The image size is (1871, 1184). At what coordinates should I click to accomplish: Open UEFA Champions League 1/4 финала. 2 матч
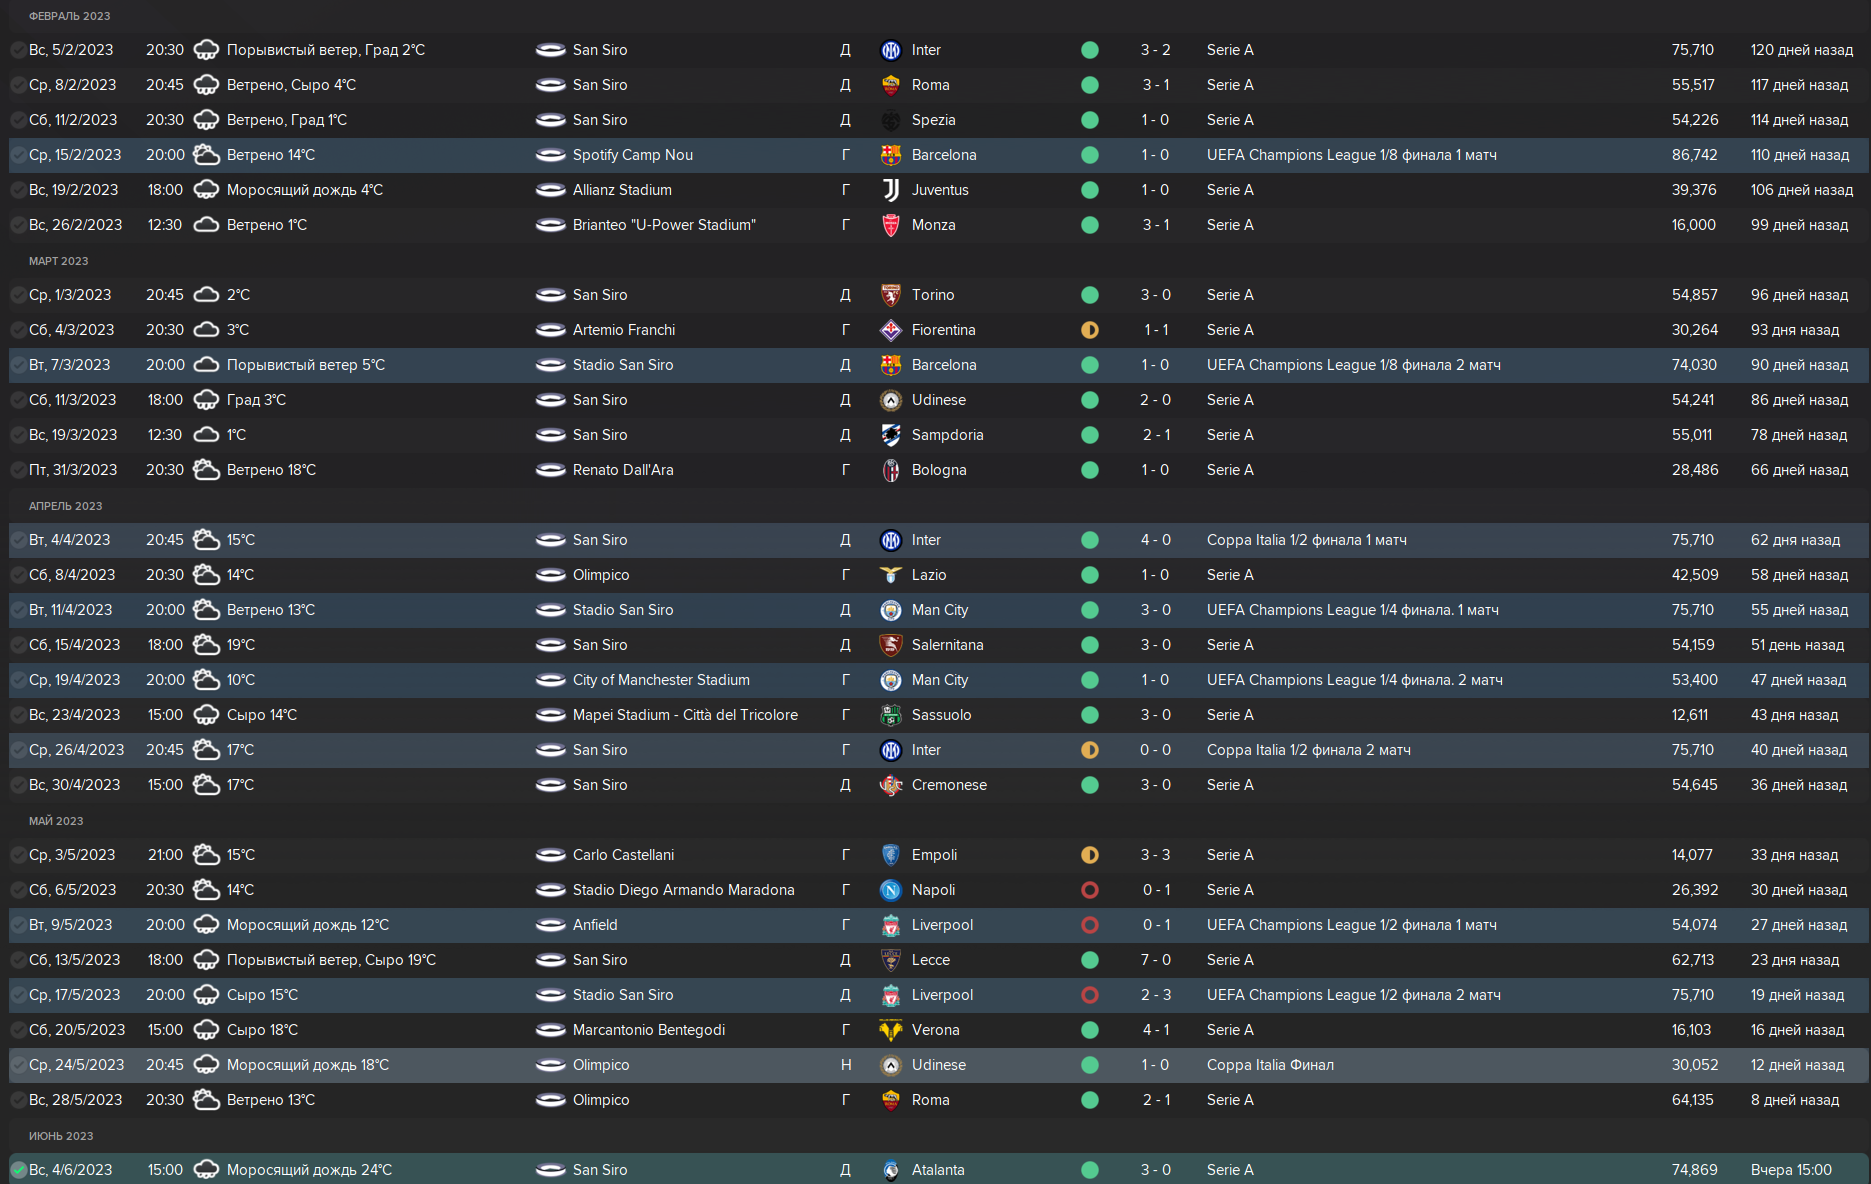coord(1355,680)
